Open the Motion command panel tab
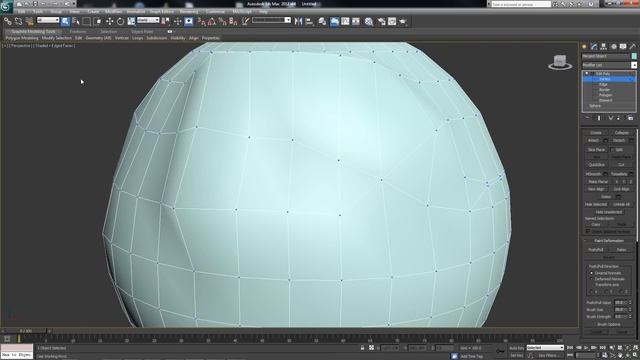This screenshot has height=360, width=640. pyautogui.click(x=613, y=47)
